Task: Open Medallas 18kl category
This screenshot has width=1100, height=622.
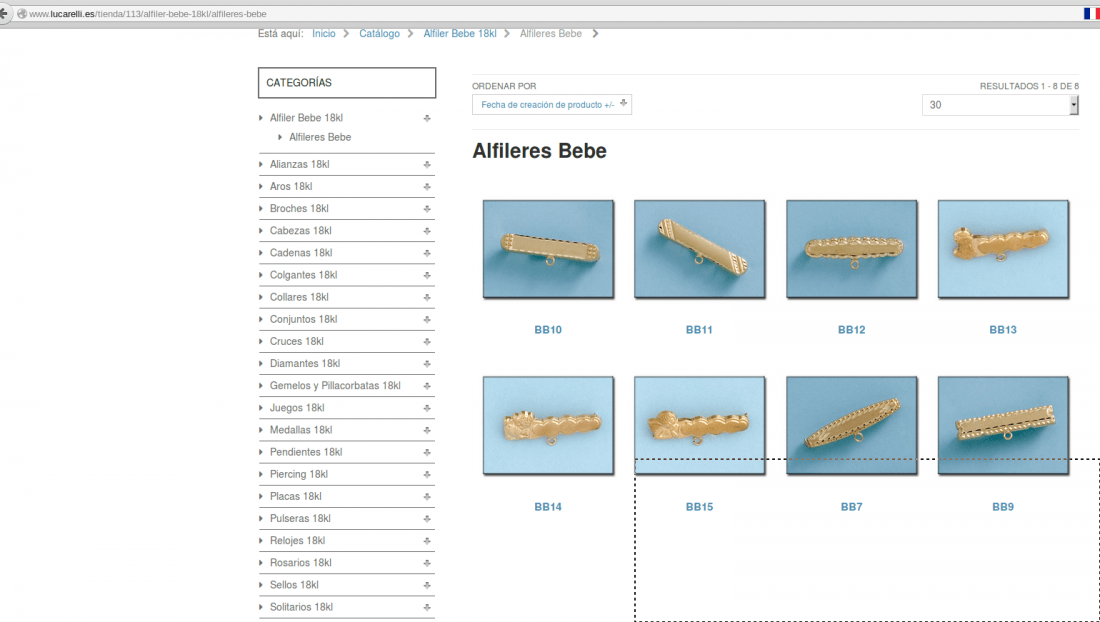Action: pyautogui.click(x=301, y=430)
